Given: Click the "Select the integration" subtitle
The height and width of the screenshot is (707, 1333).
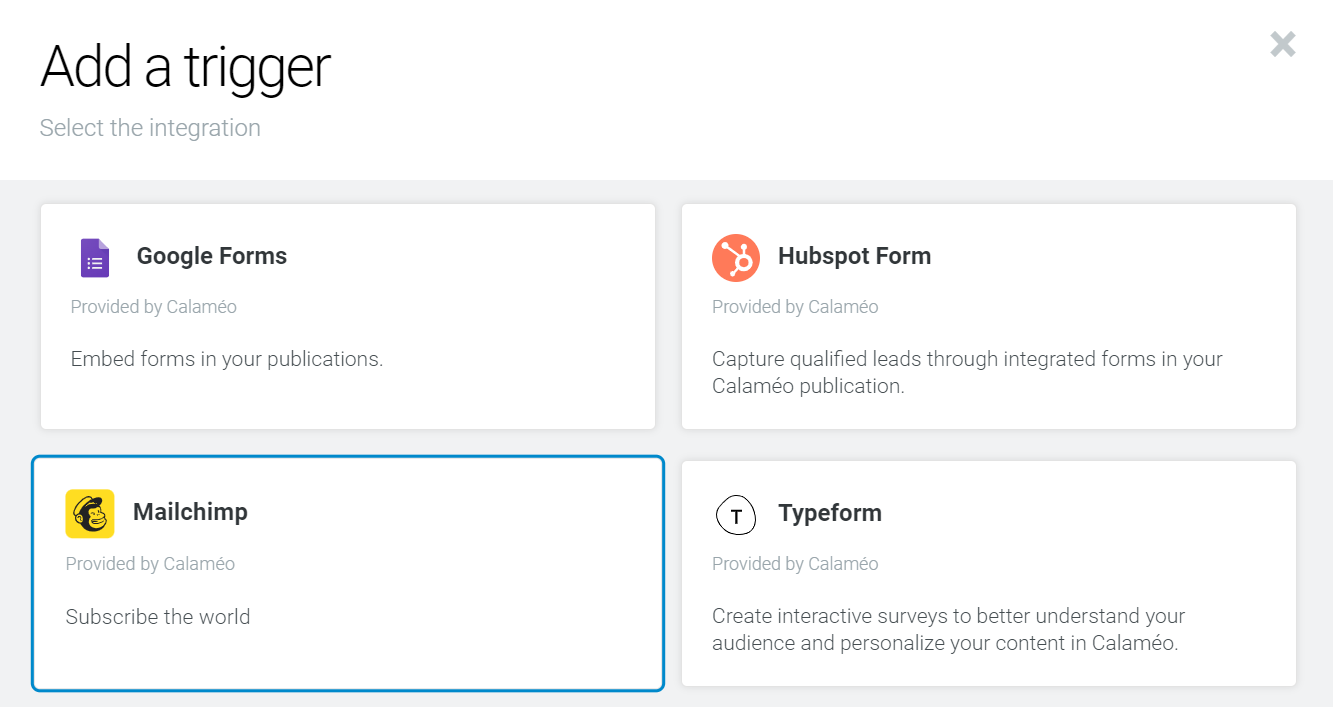Looking at the screenshot, I should (150, 128).
